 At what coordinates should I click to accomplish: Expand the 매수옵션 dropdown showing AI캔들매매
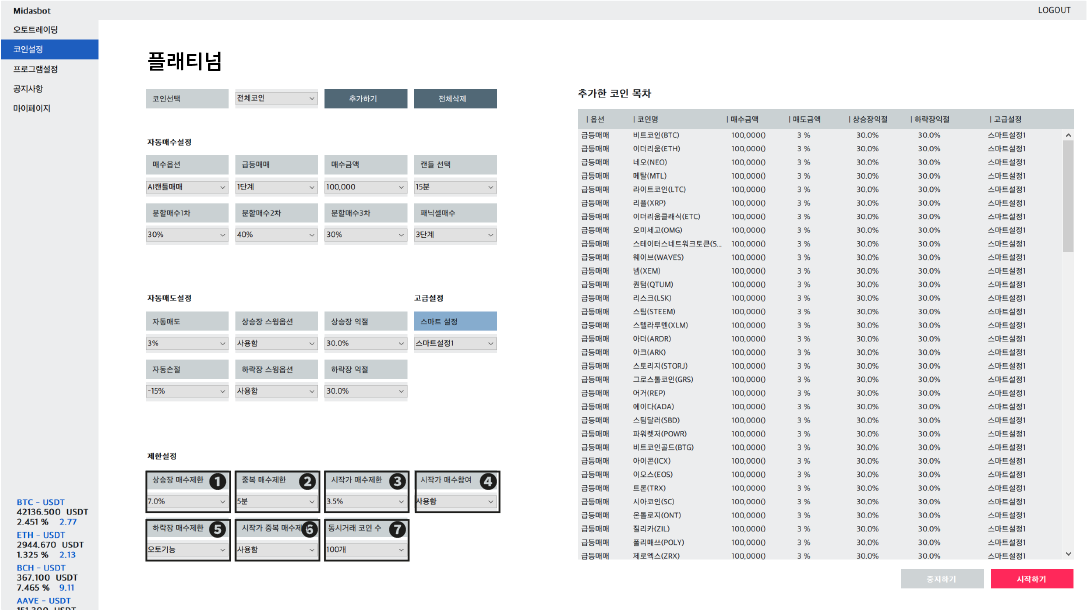[187, 187]
